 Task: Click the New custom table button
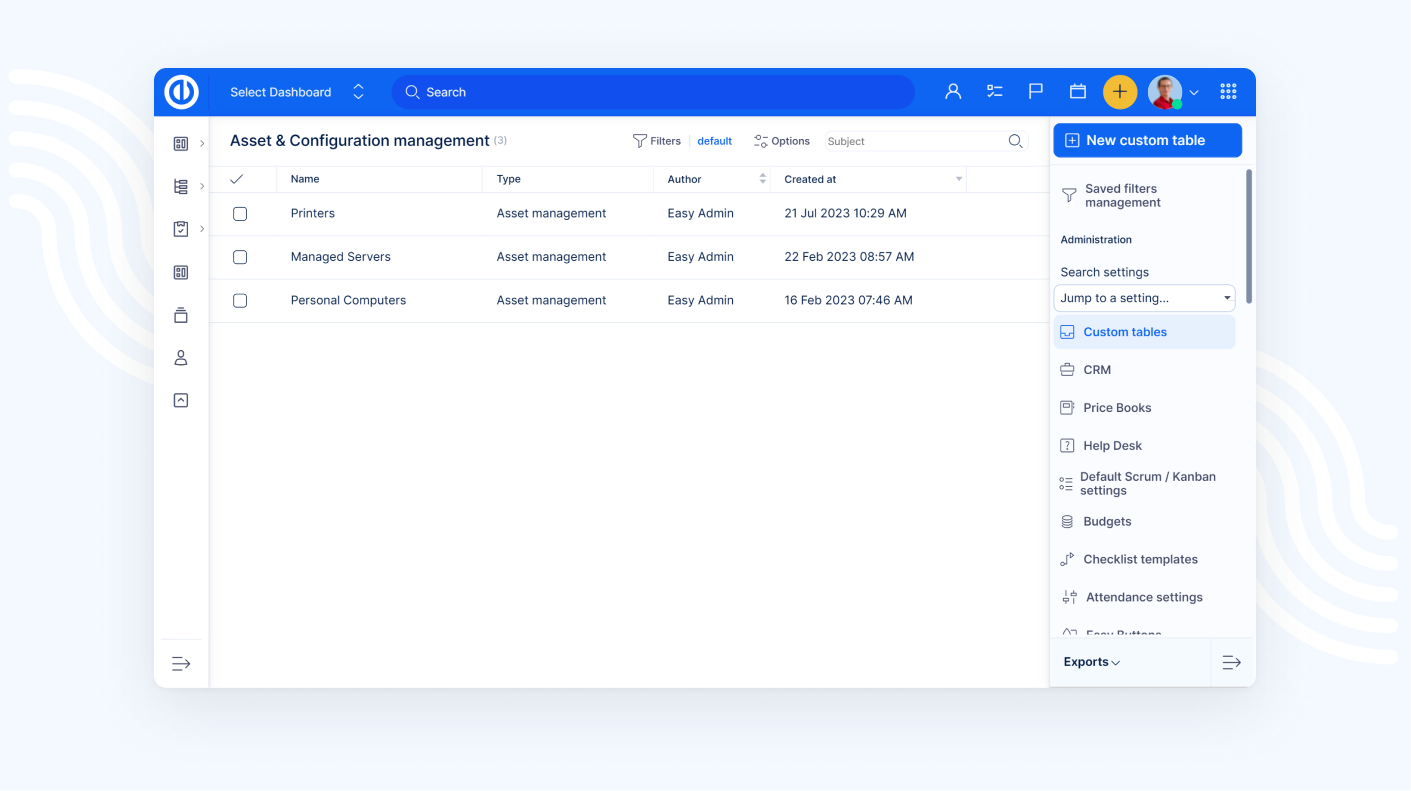1147,141
